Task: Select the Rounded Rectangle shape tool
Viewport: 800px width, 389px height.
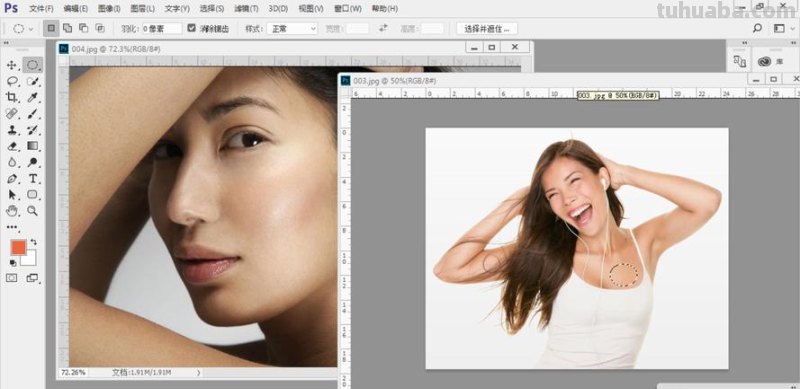Action: [x=33, y=194]
